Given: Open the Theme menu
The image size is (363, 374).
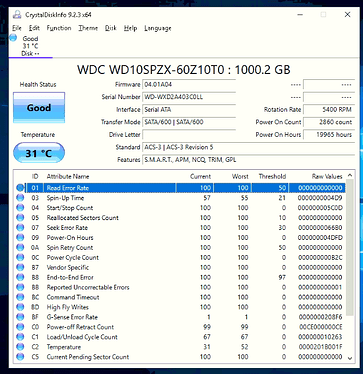Looking at the screenshot, I should pos(88,28).
